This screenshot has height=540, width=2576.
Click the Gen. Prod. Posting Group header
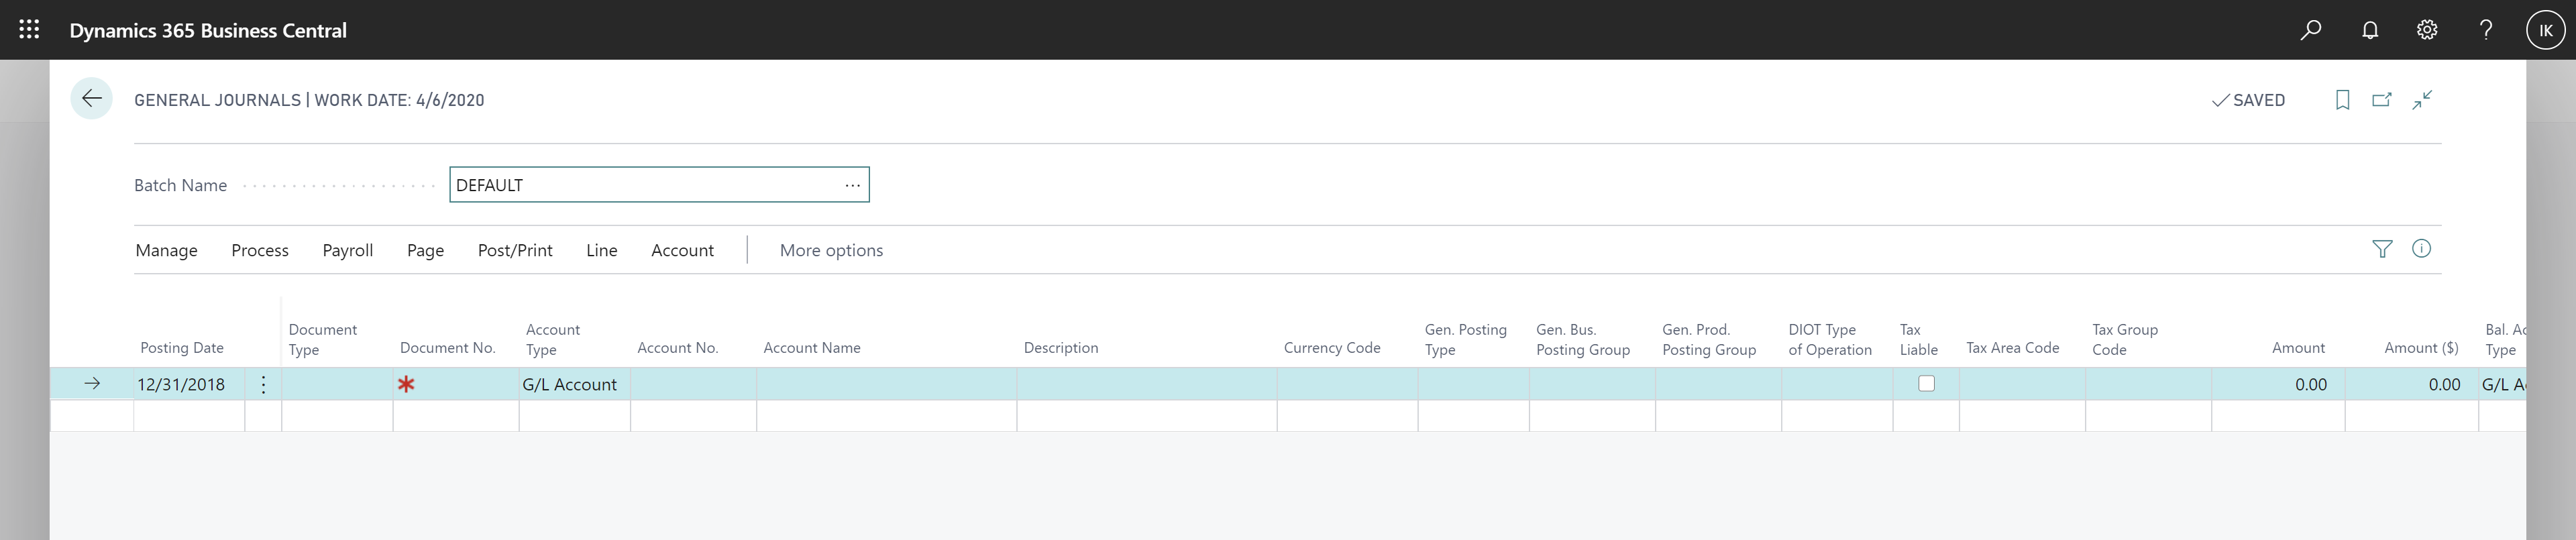point(1709,339)
